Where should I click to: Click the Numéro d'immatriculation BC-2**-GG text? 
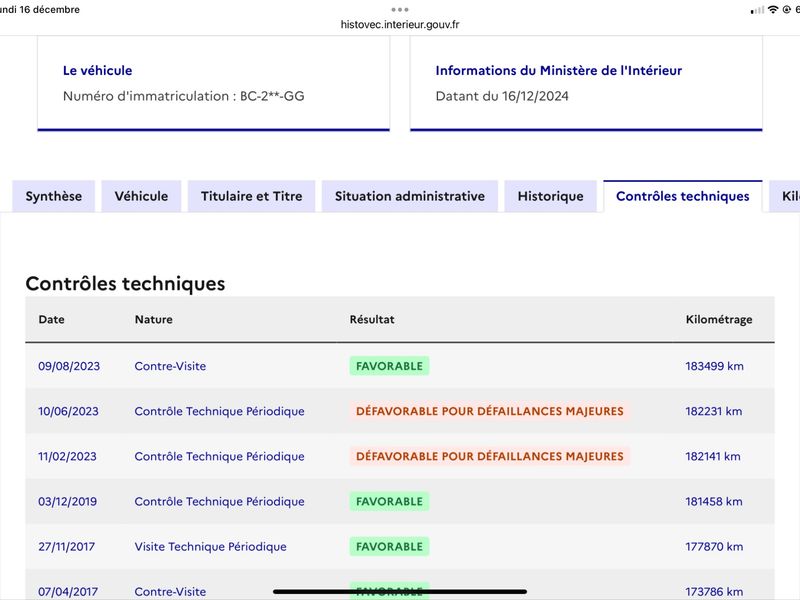[x=184, y=96]
